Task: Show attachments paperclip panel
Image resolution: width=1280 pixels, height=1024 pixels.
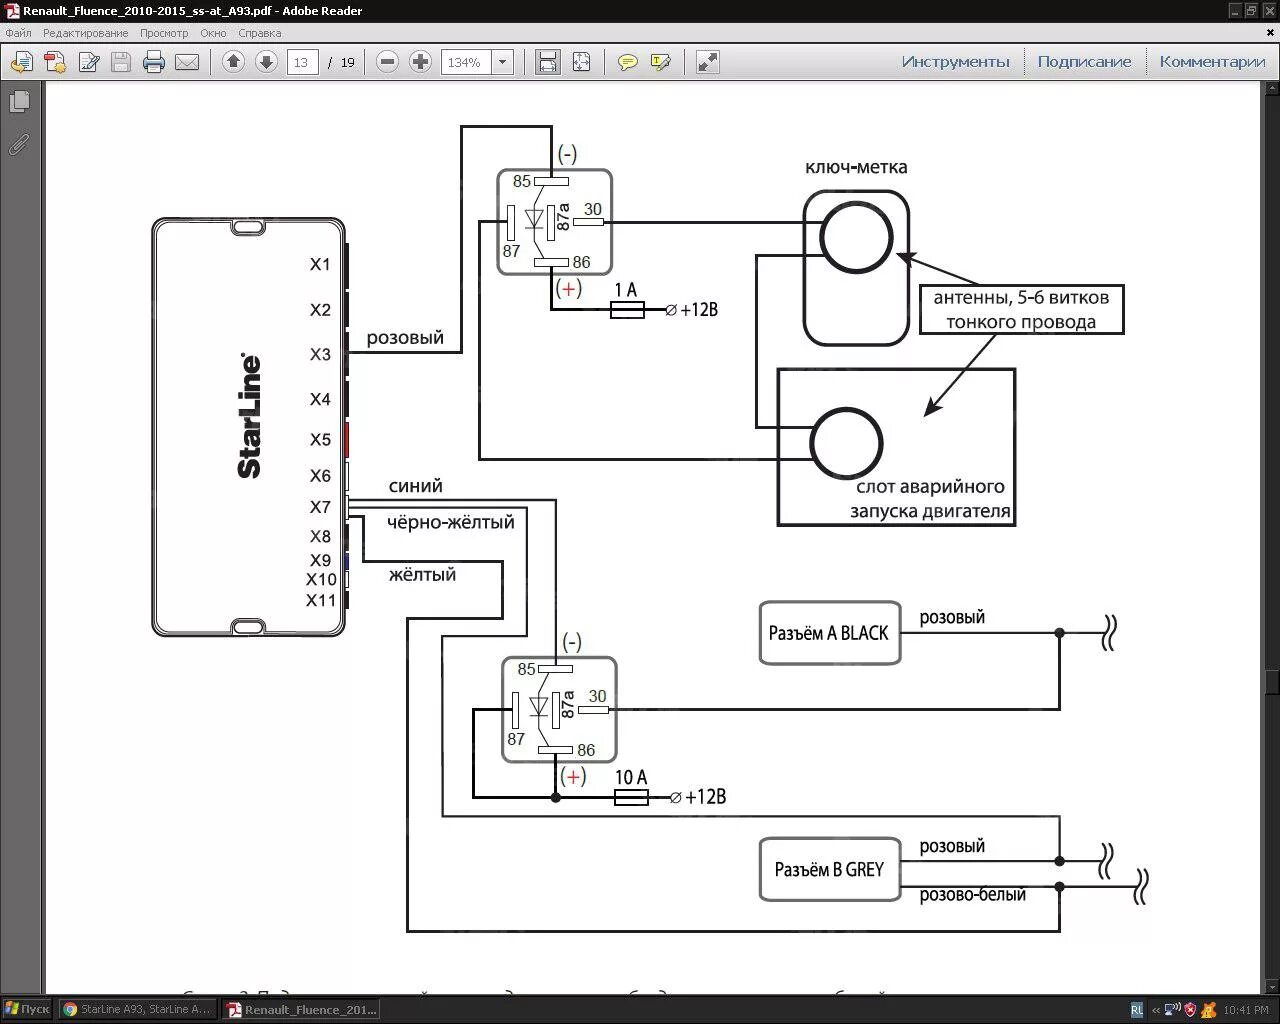Action: point(19,145)
